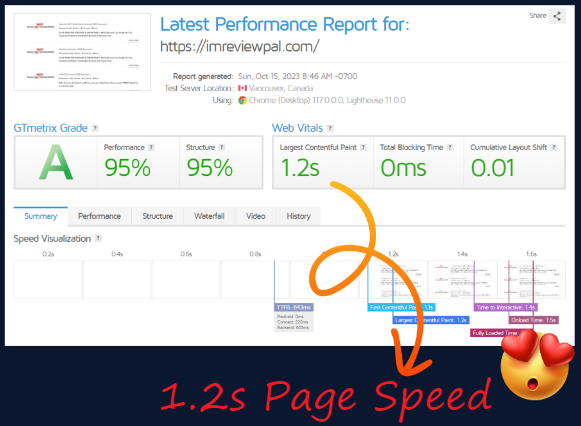Open the History tab
Viewport: 581px width, 426px height.
pos(298,216)
